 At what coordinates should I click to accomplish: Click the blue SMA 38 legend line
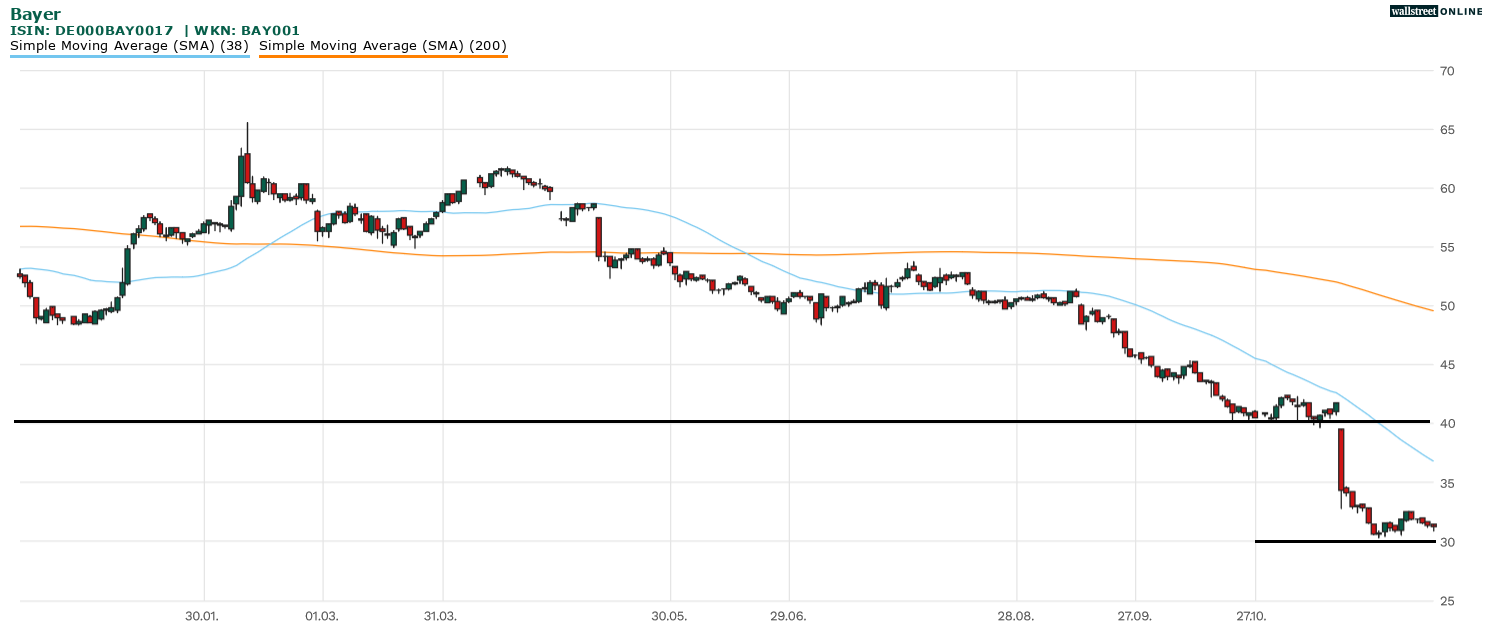(129, 56)
